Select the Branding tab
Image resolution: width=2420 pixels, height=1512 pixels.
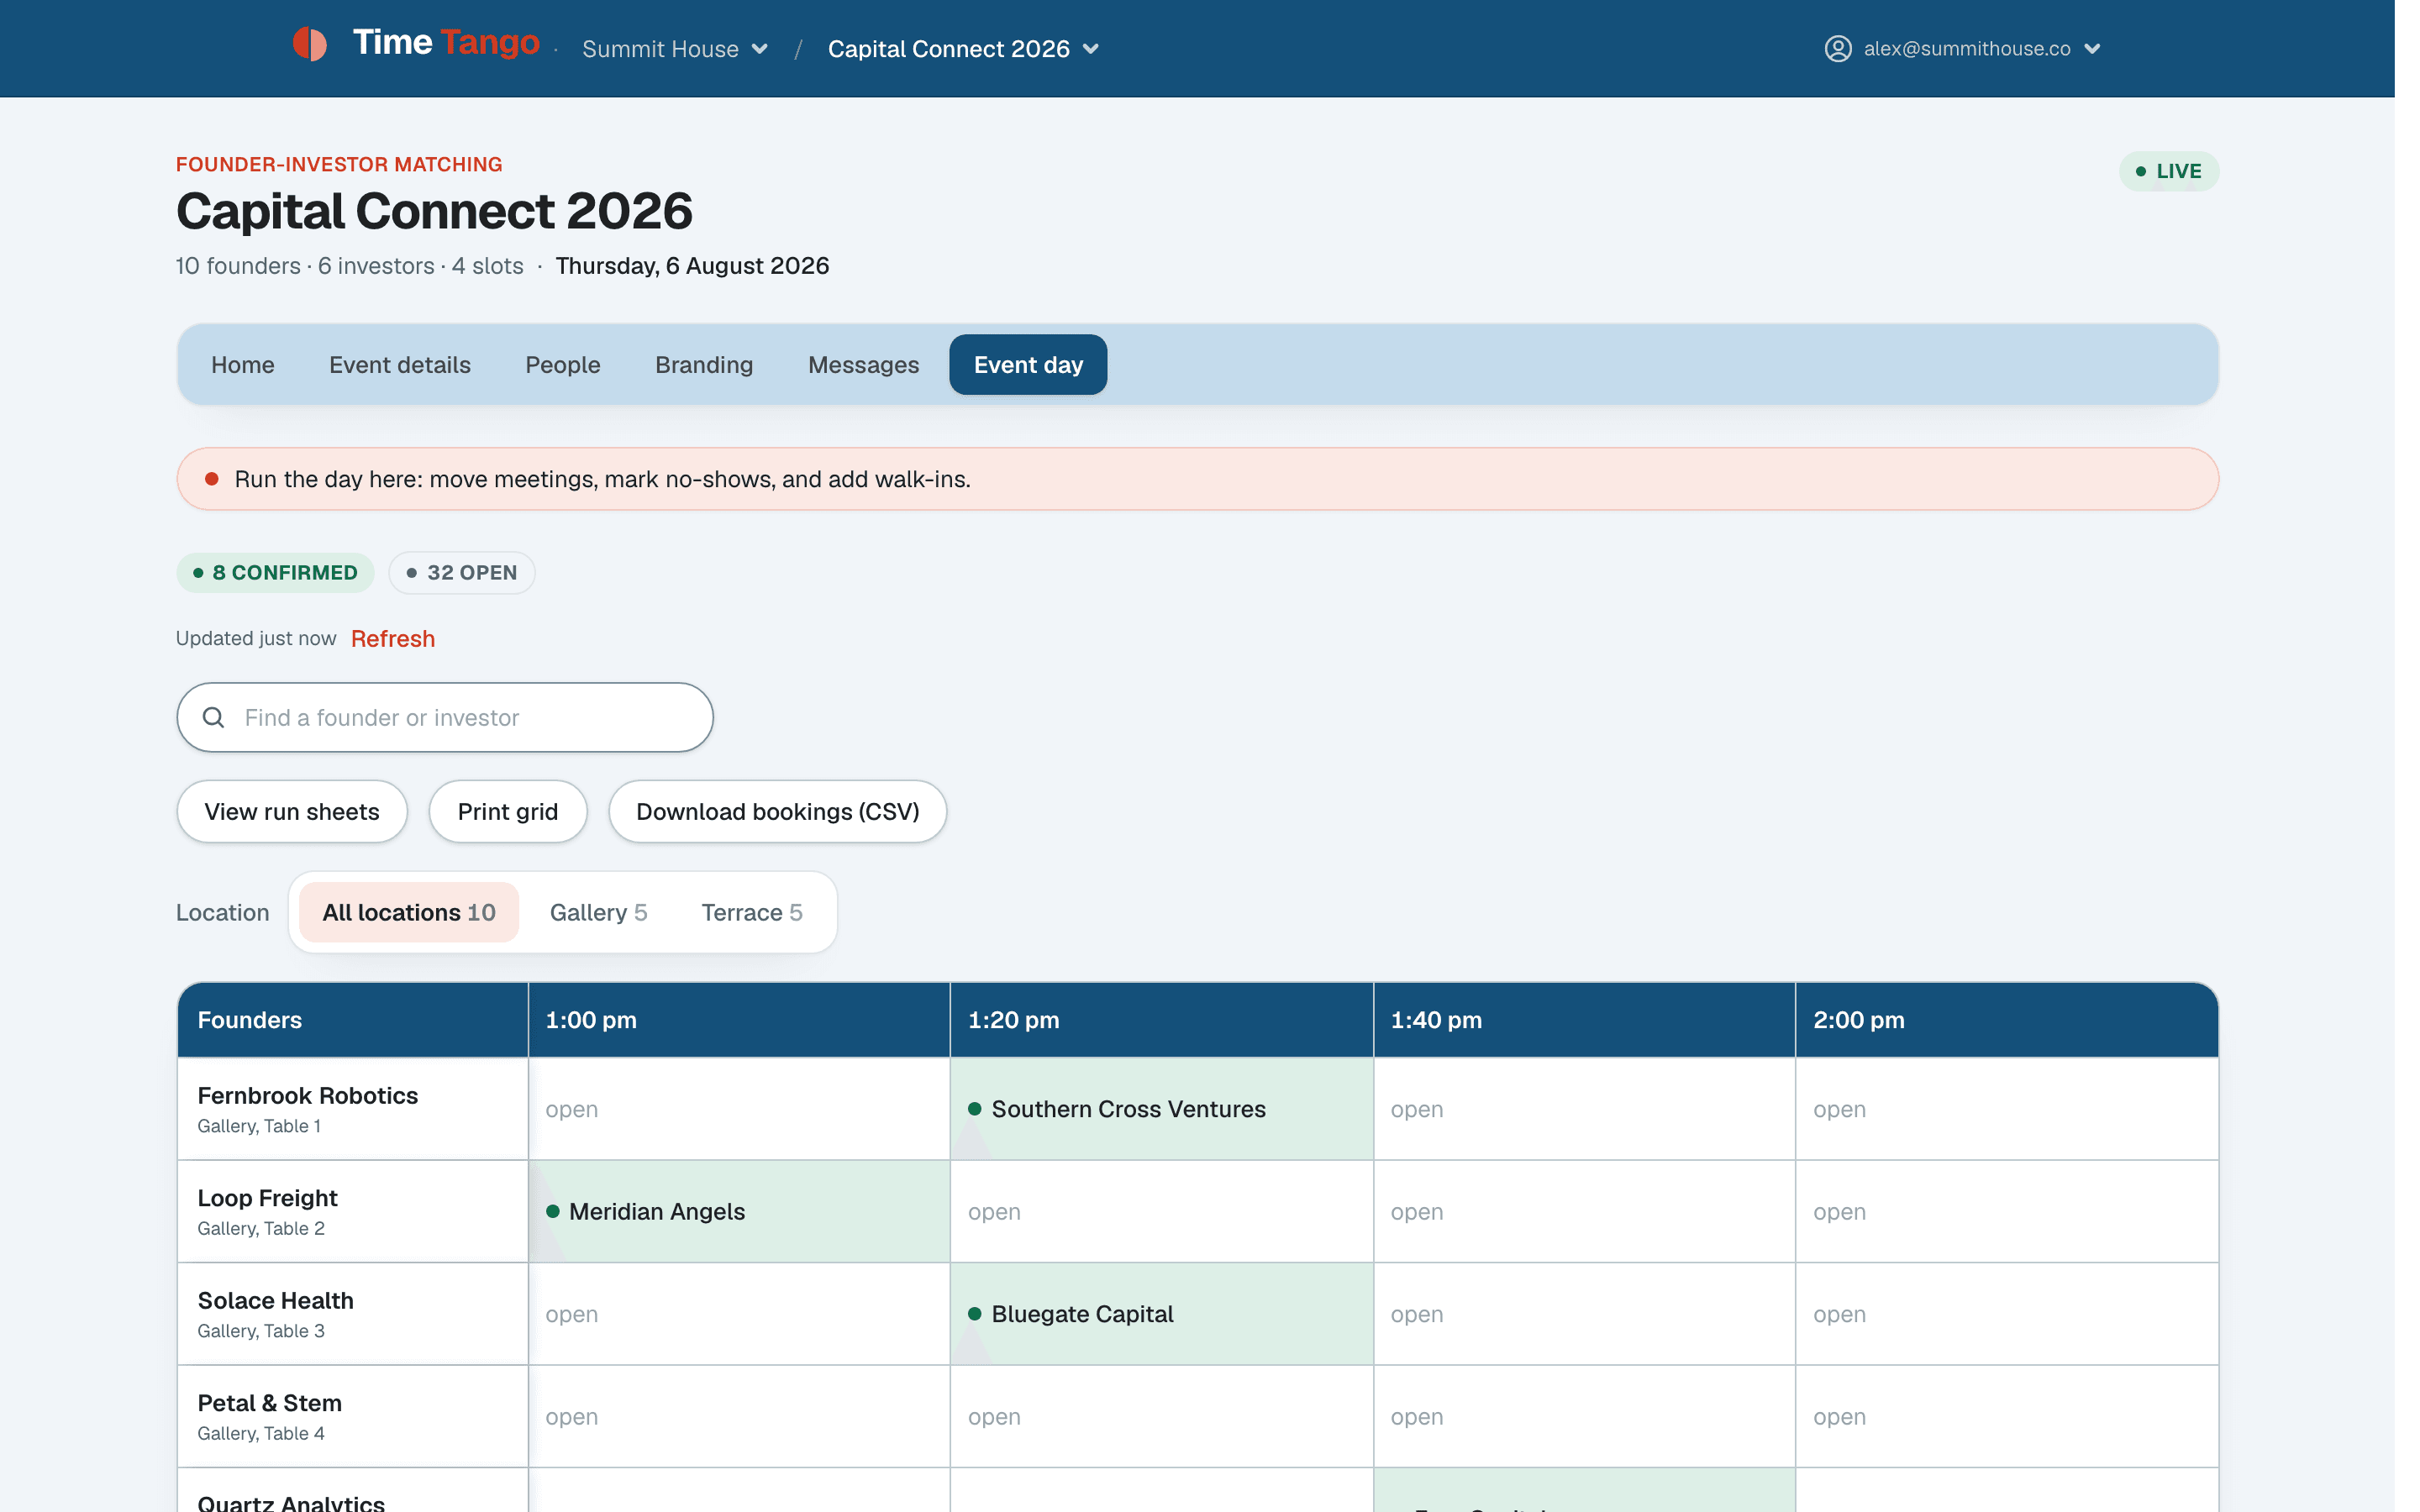[704, 365]
